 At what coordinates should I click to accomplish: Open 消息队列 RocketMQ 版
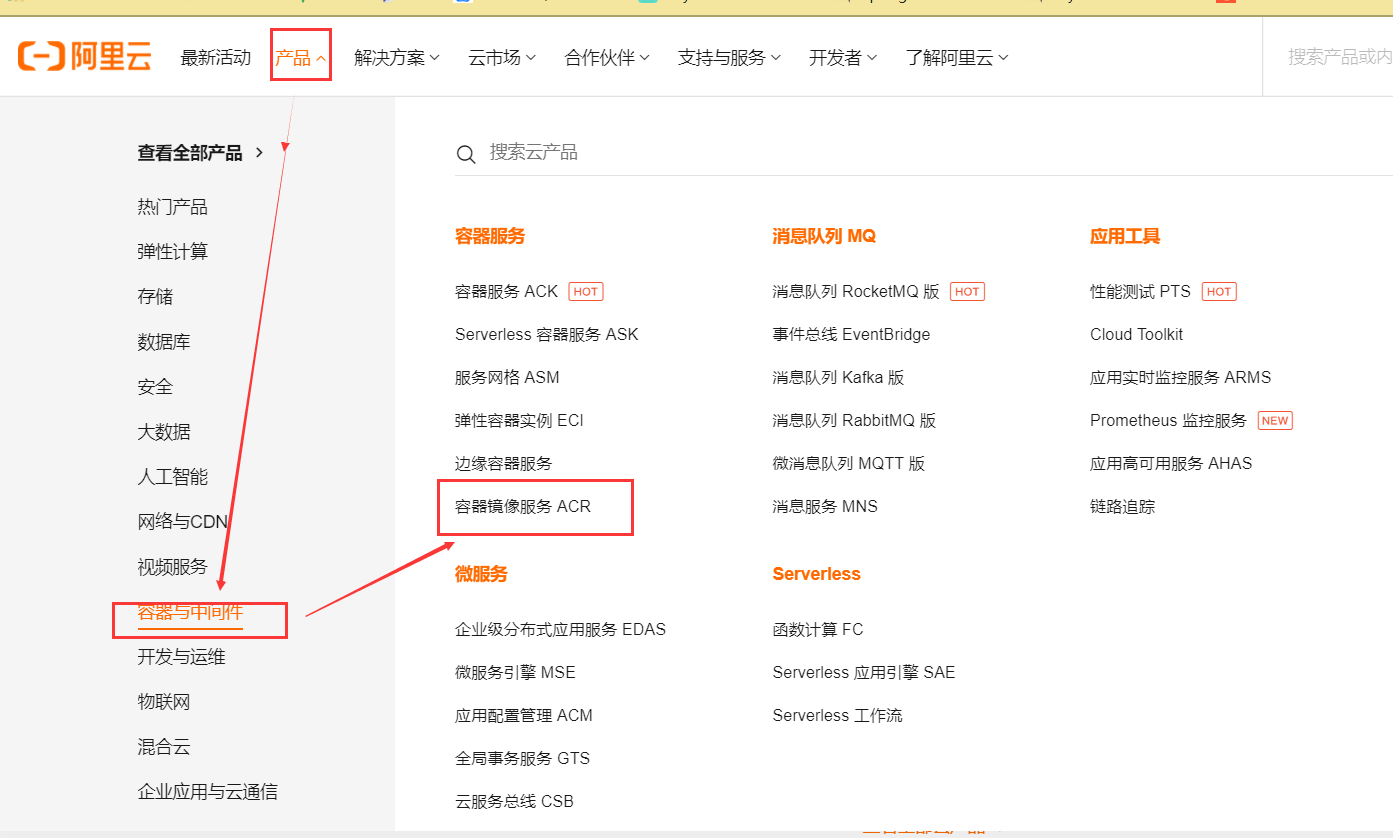[x=856, y=292]
